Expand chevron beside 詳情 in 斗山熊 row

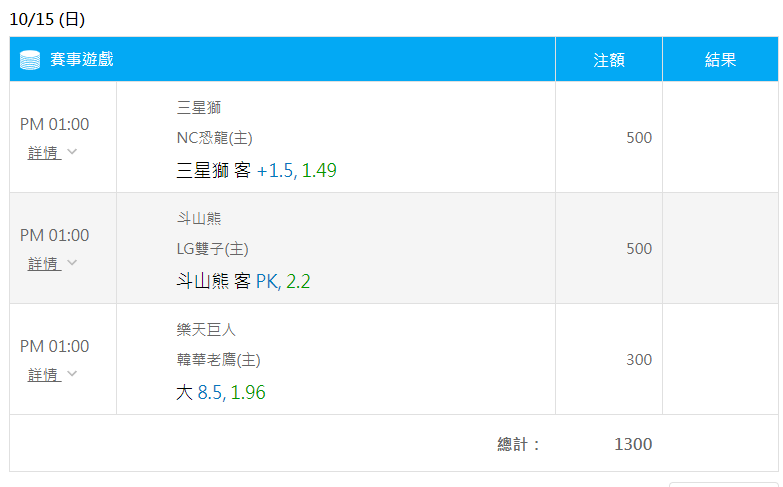tap(72, 262)
